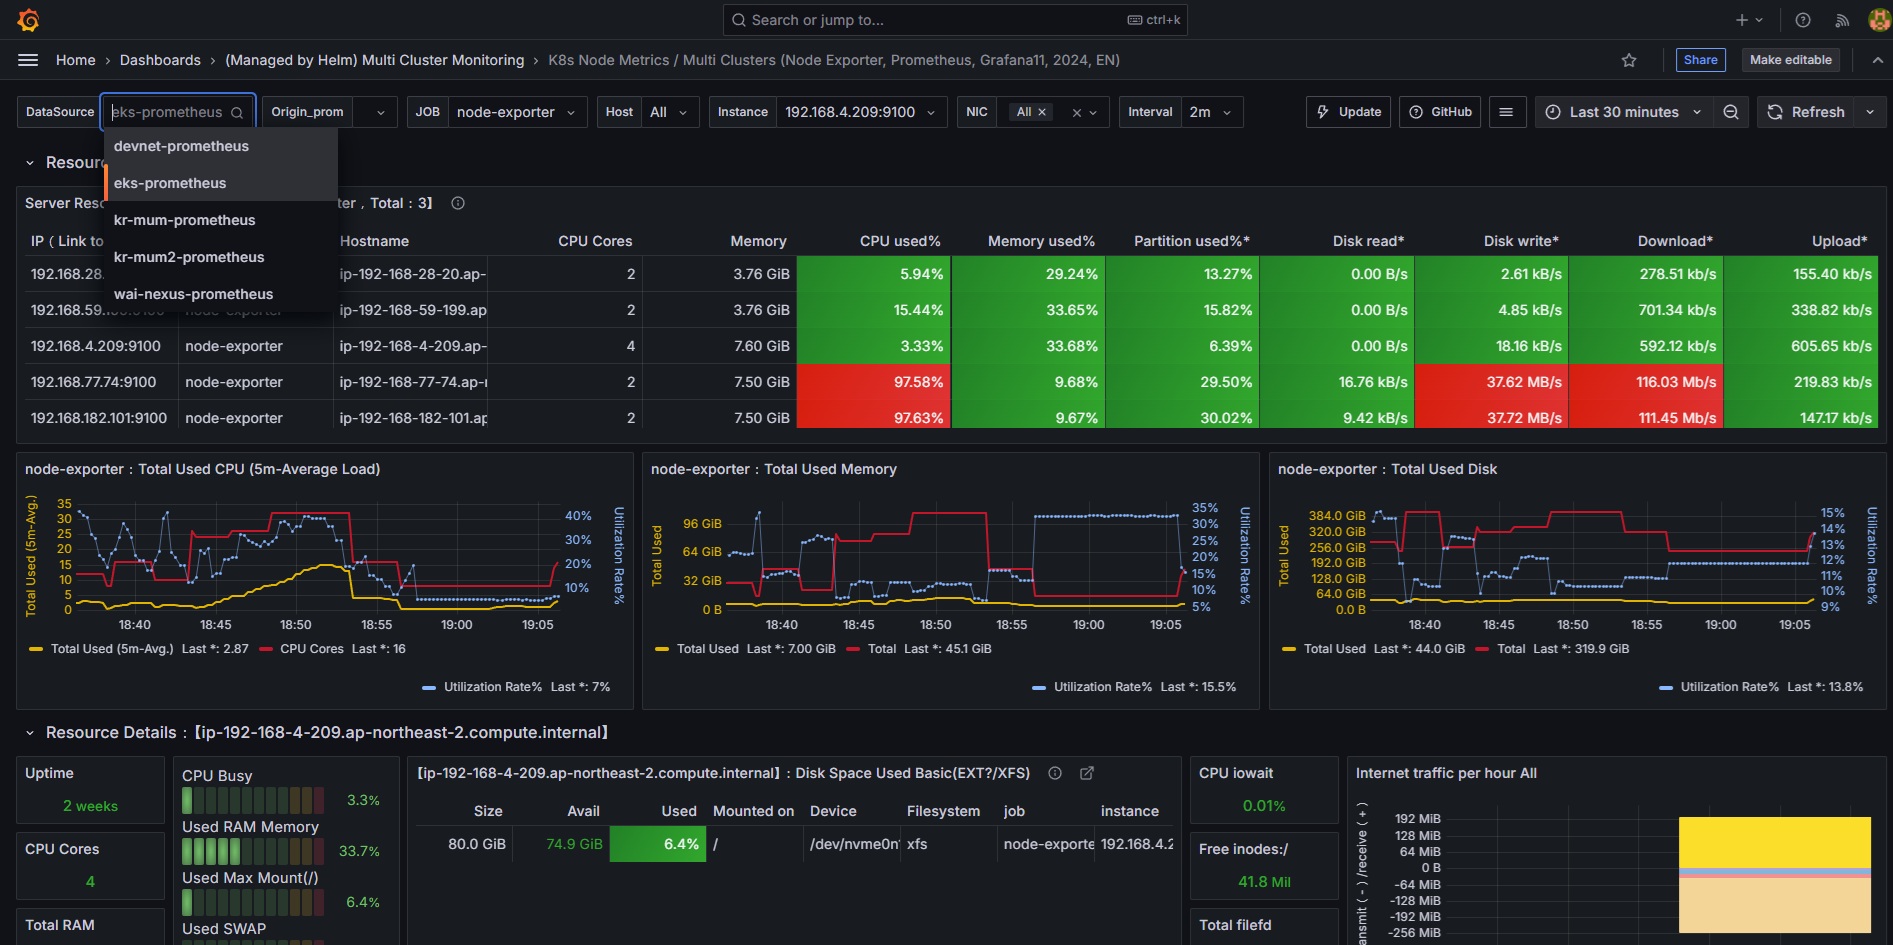Sort table by CPU used% column header

[900, 241]
